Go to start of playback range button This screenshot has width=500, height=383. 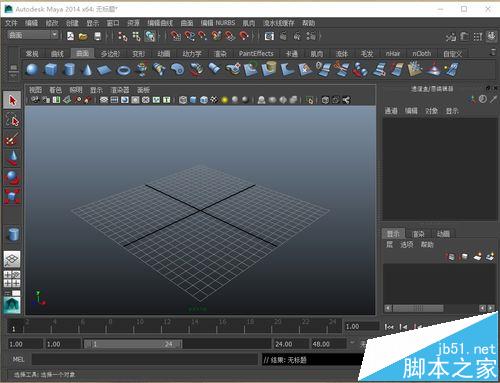coord(389,327)
